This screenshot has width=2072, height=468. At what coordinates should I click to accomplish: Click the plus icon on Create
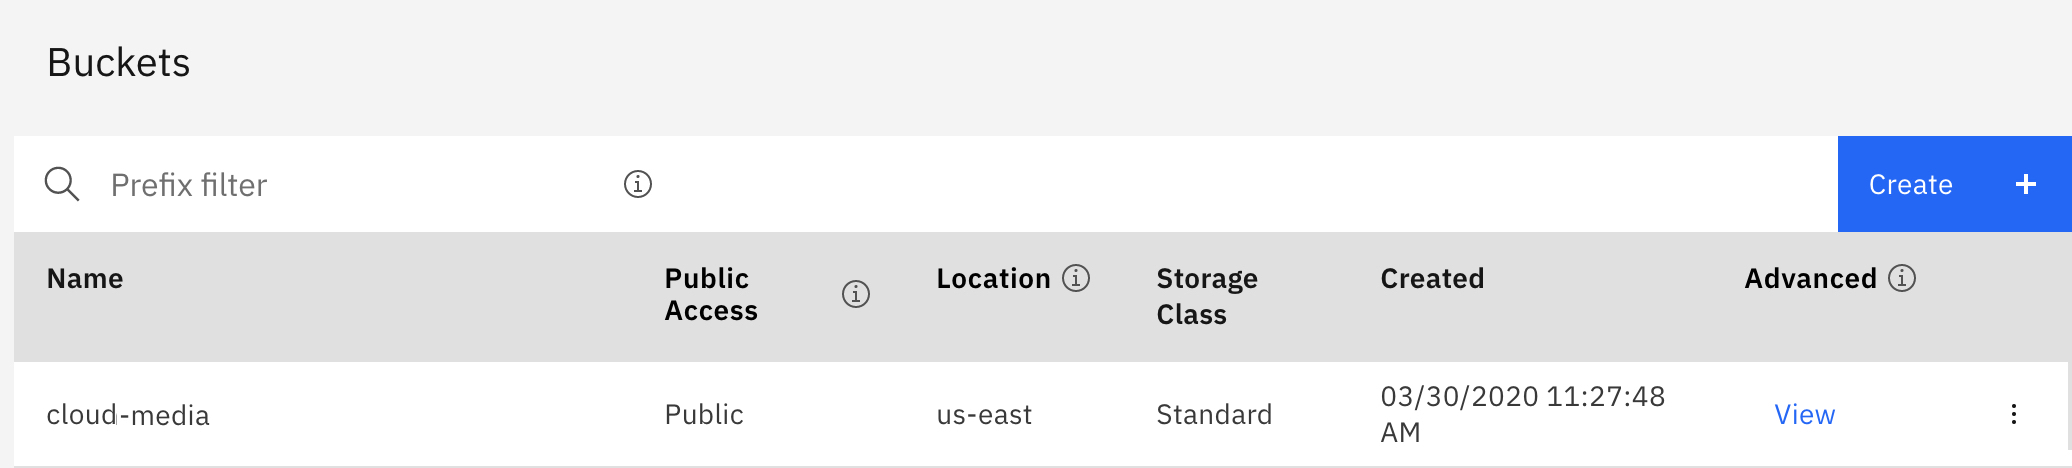pos(2026,184)
